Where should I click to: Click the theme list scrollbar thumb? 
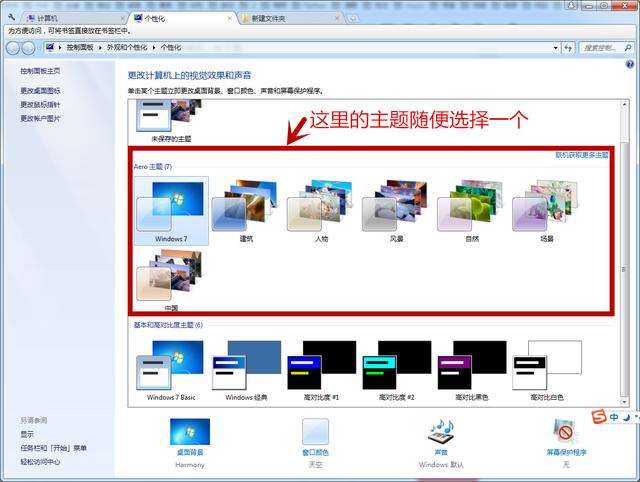coord(624,269)
